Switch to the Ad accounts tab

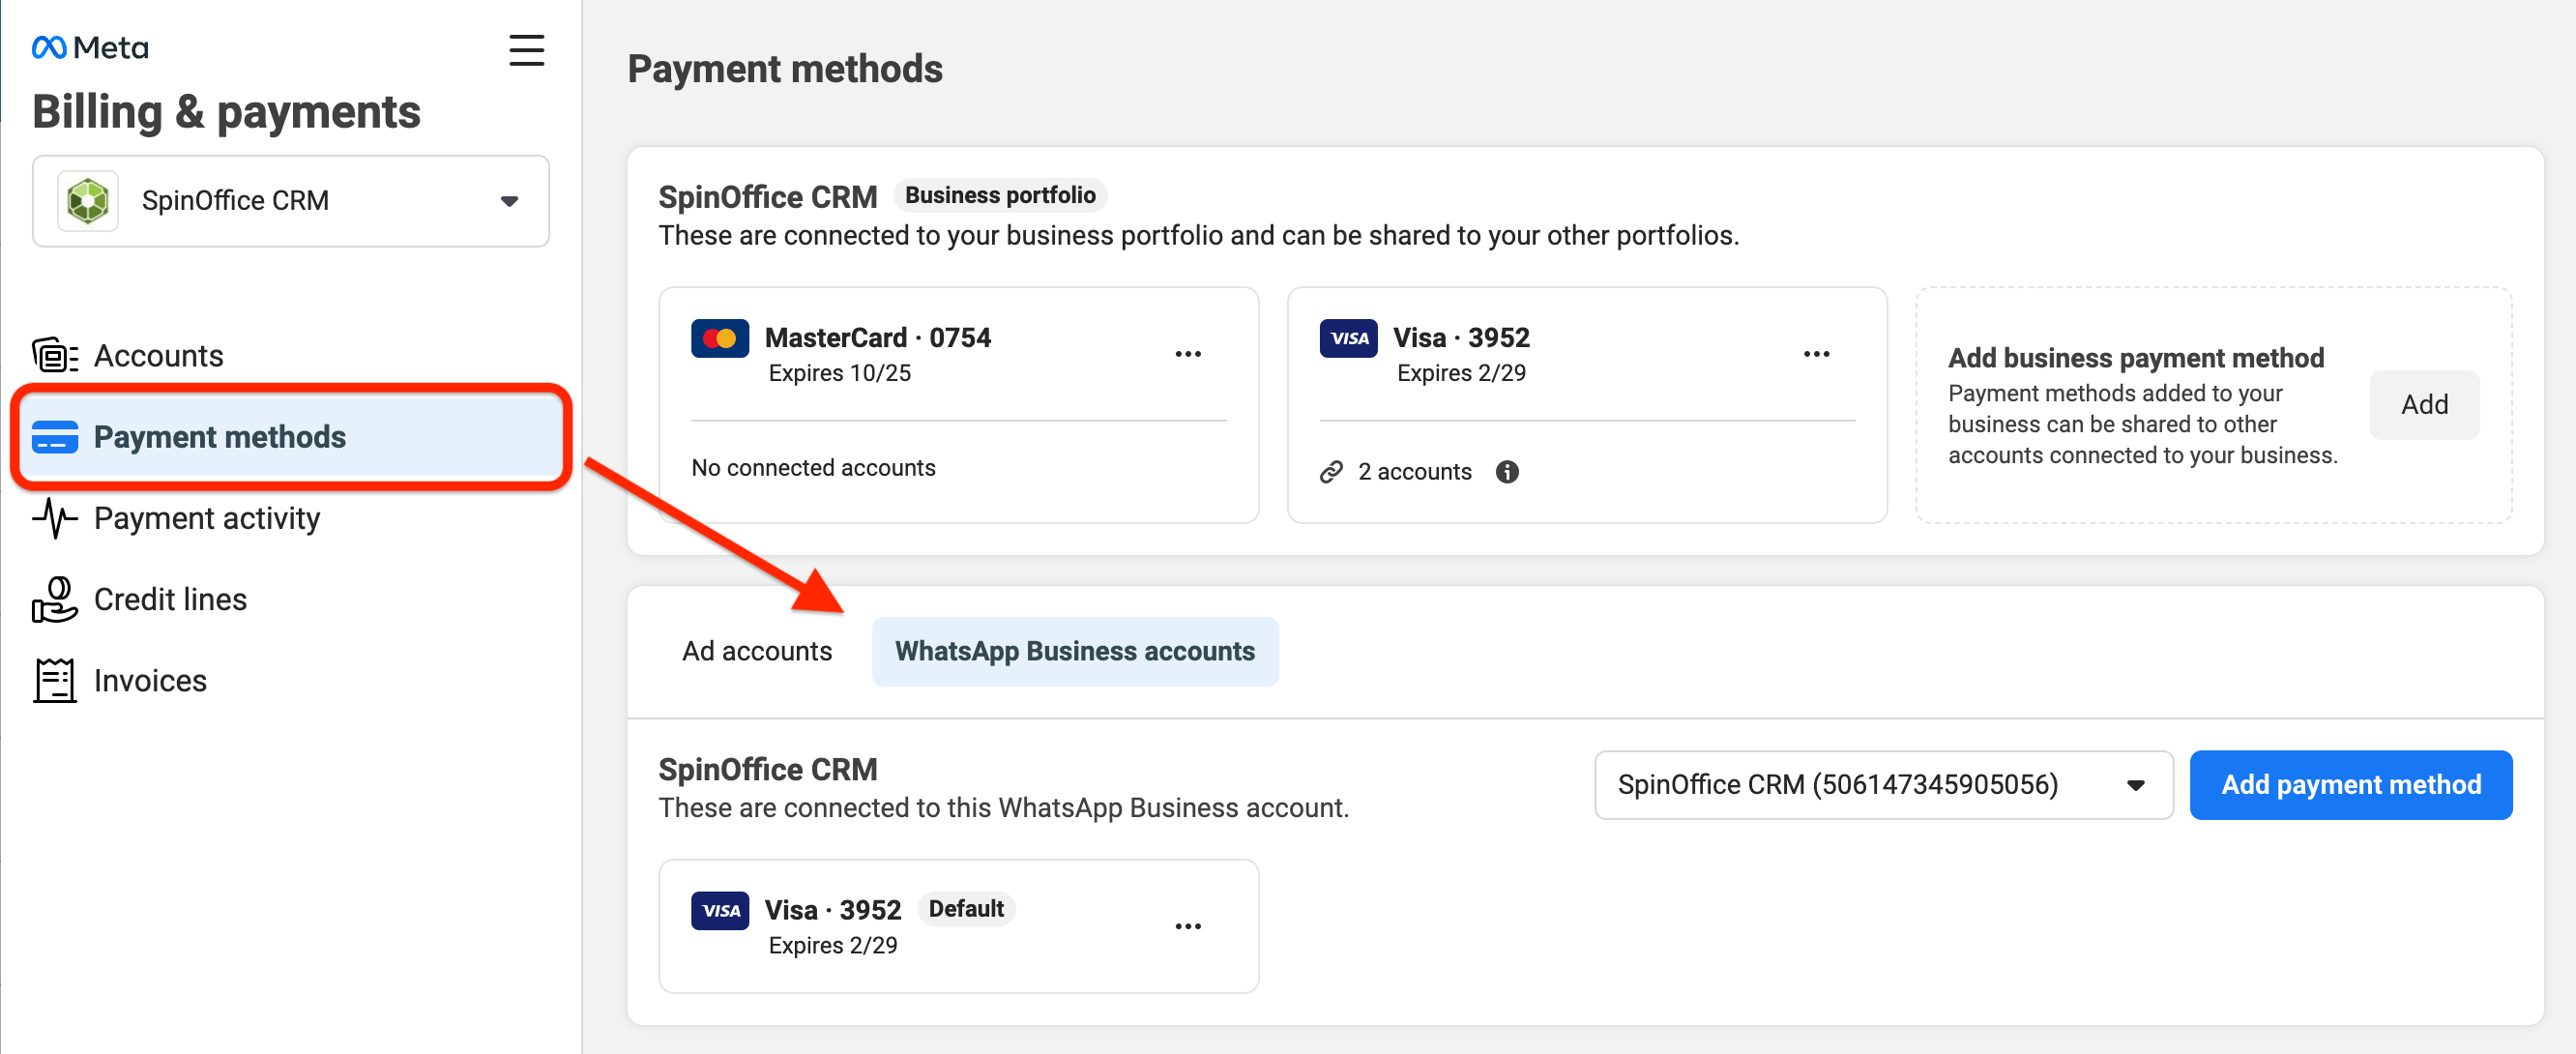[756, 651]
